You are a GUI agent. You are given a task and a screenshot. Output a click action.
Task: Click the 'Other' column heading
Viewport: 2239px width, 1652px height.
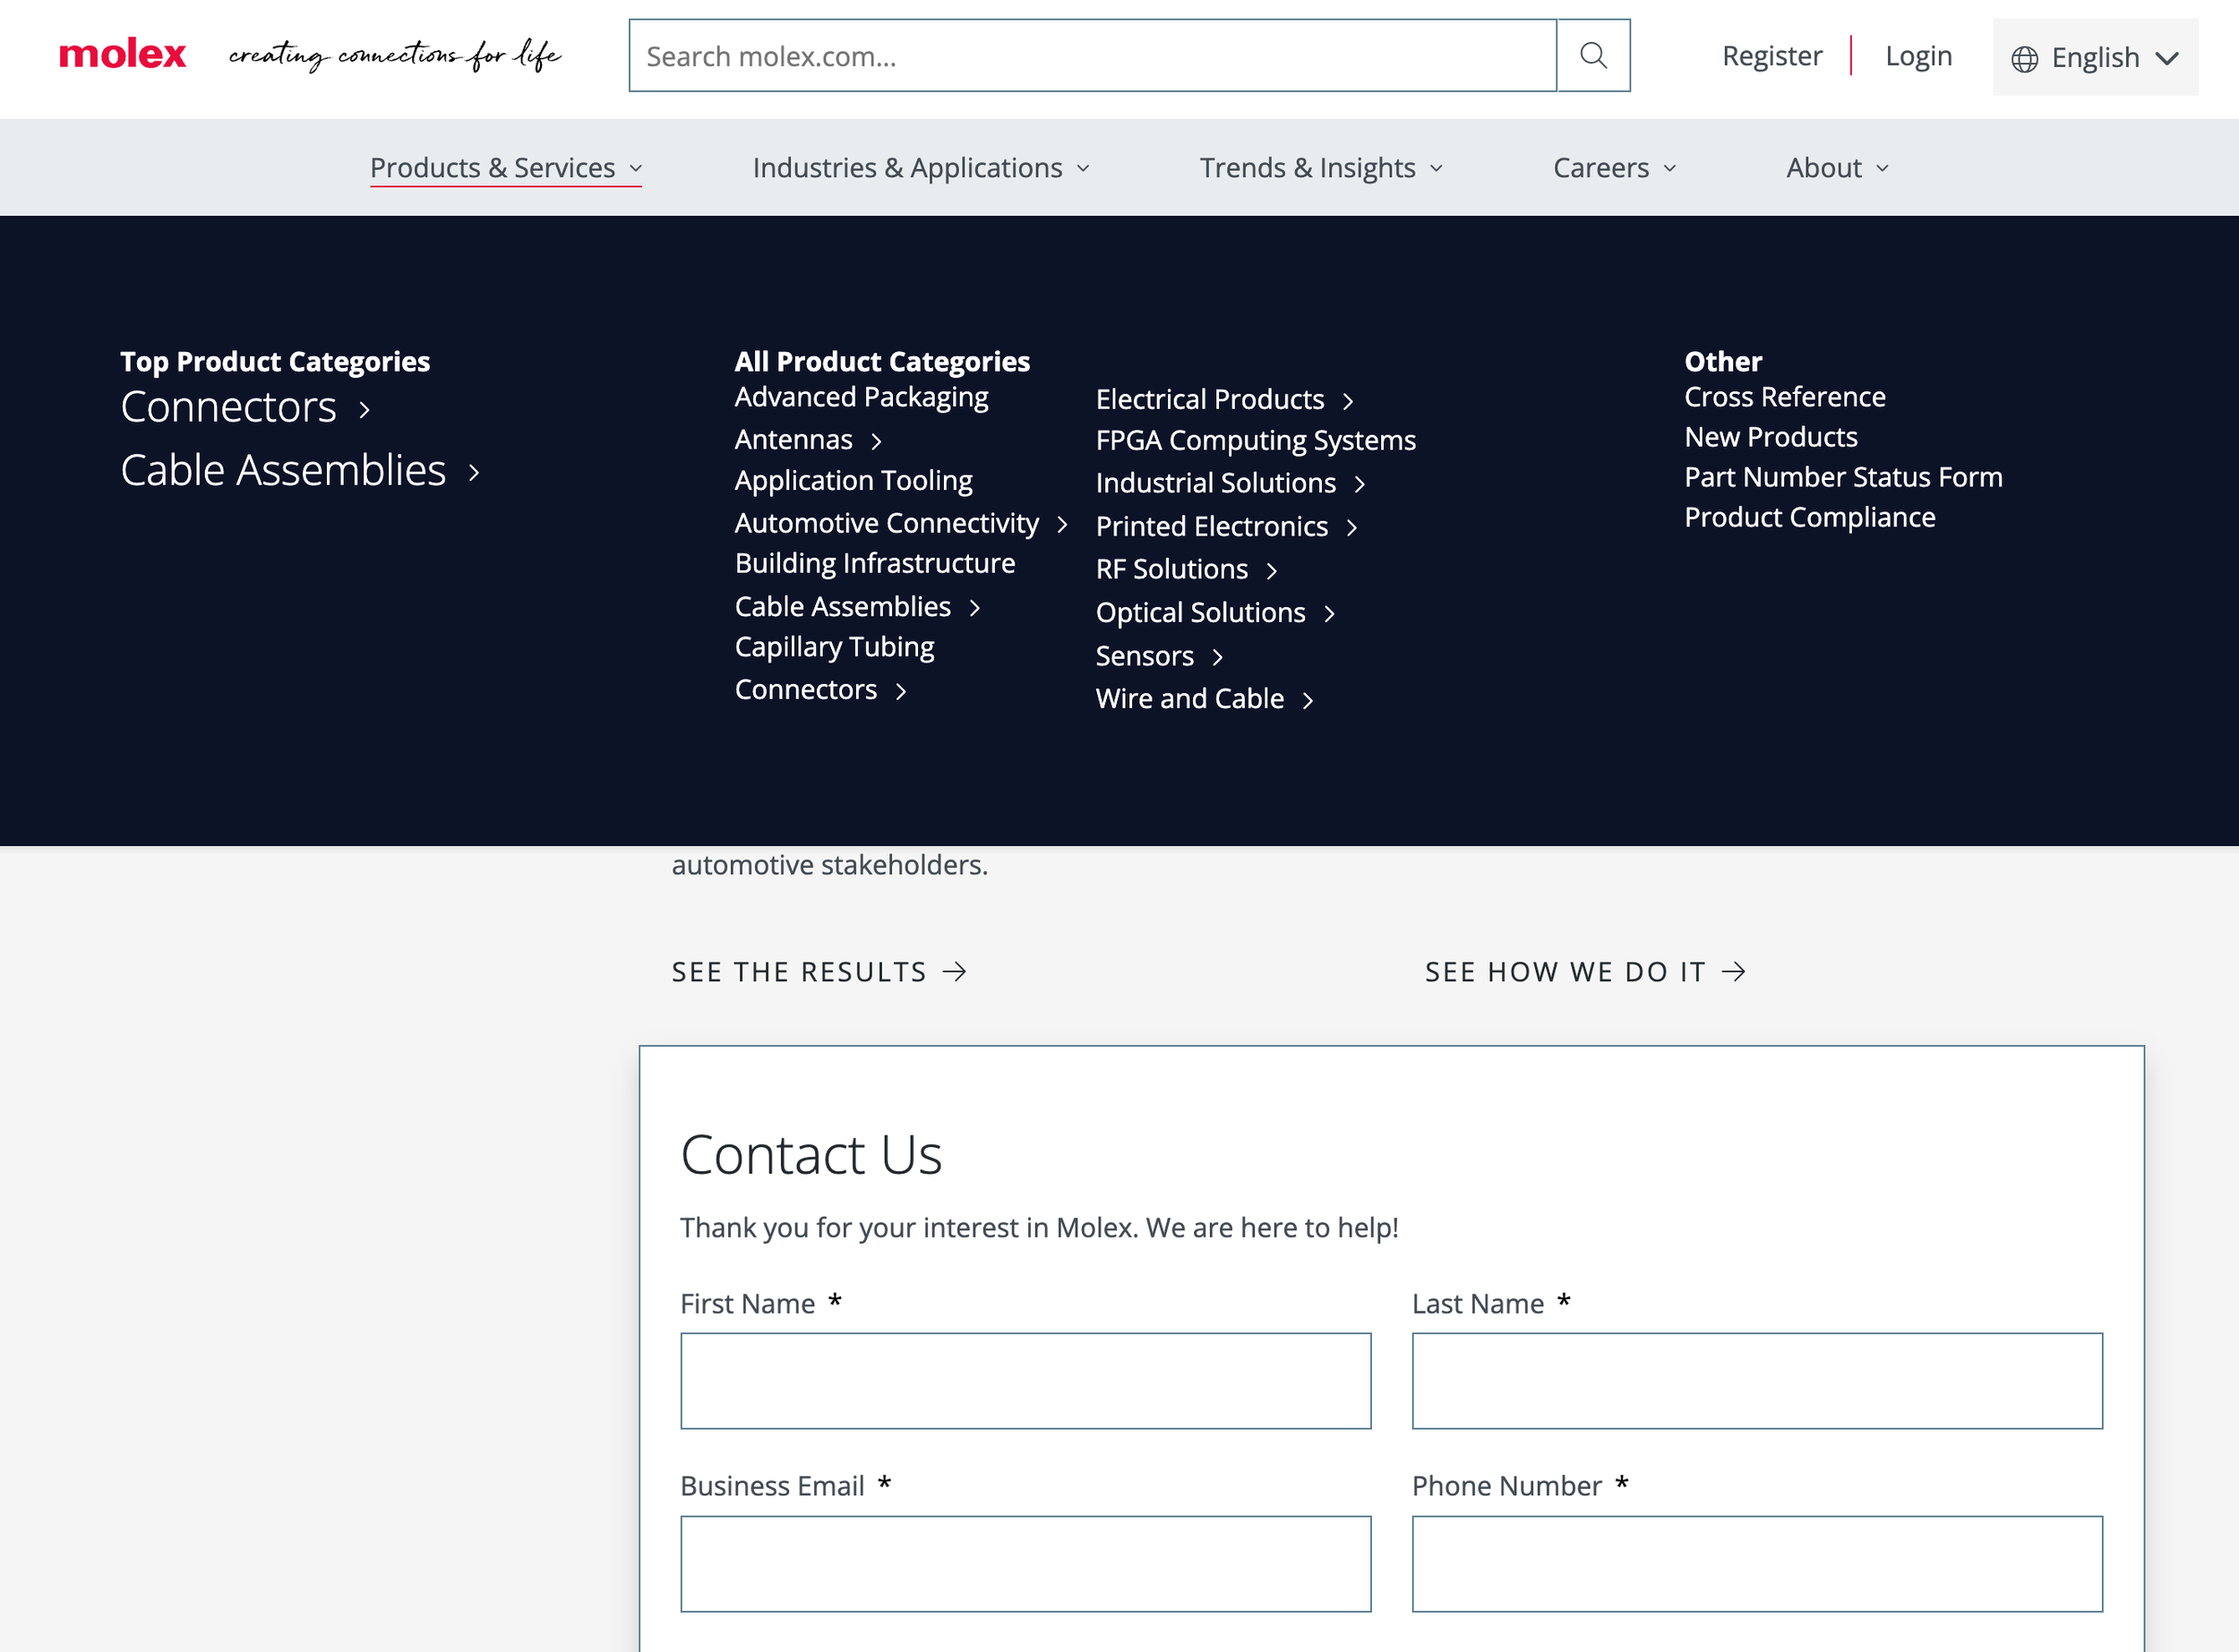tap(1723, 362)
